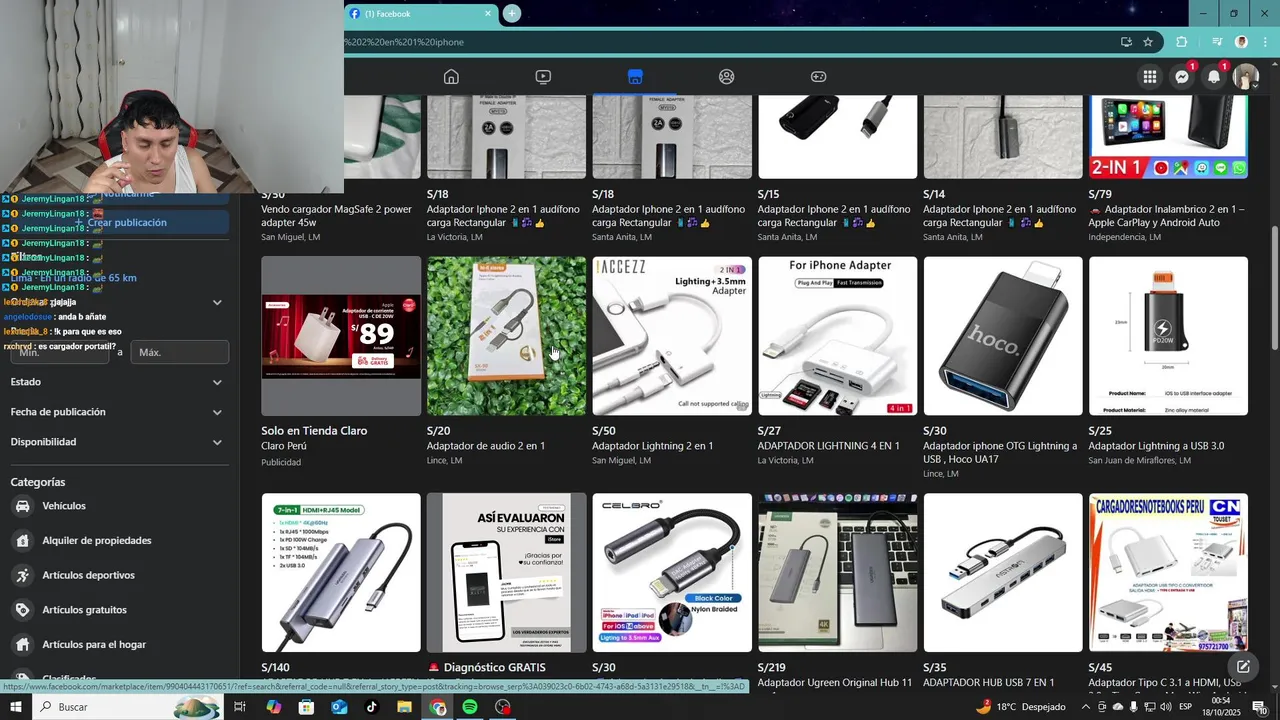Viewport: 1280px width, 720px height.
Task: Go to Facebook Home icon
Action: [x=451, y=77]
